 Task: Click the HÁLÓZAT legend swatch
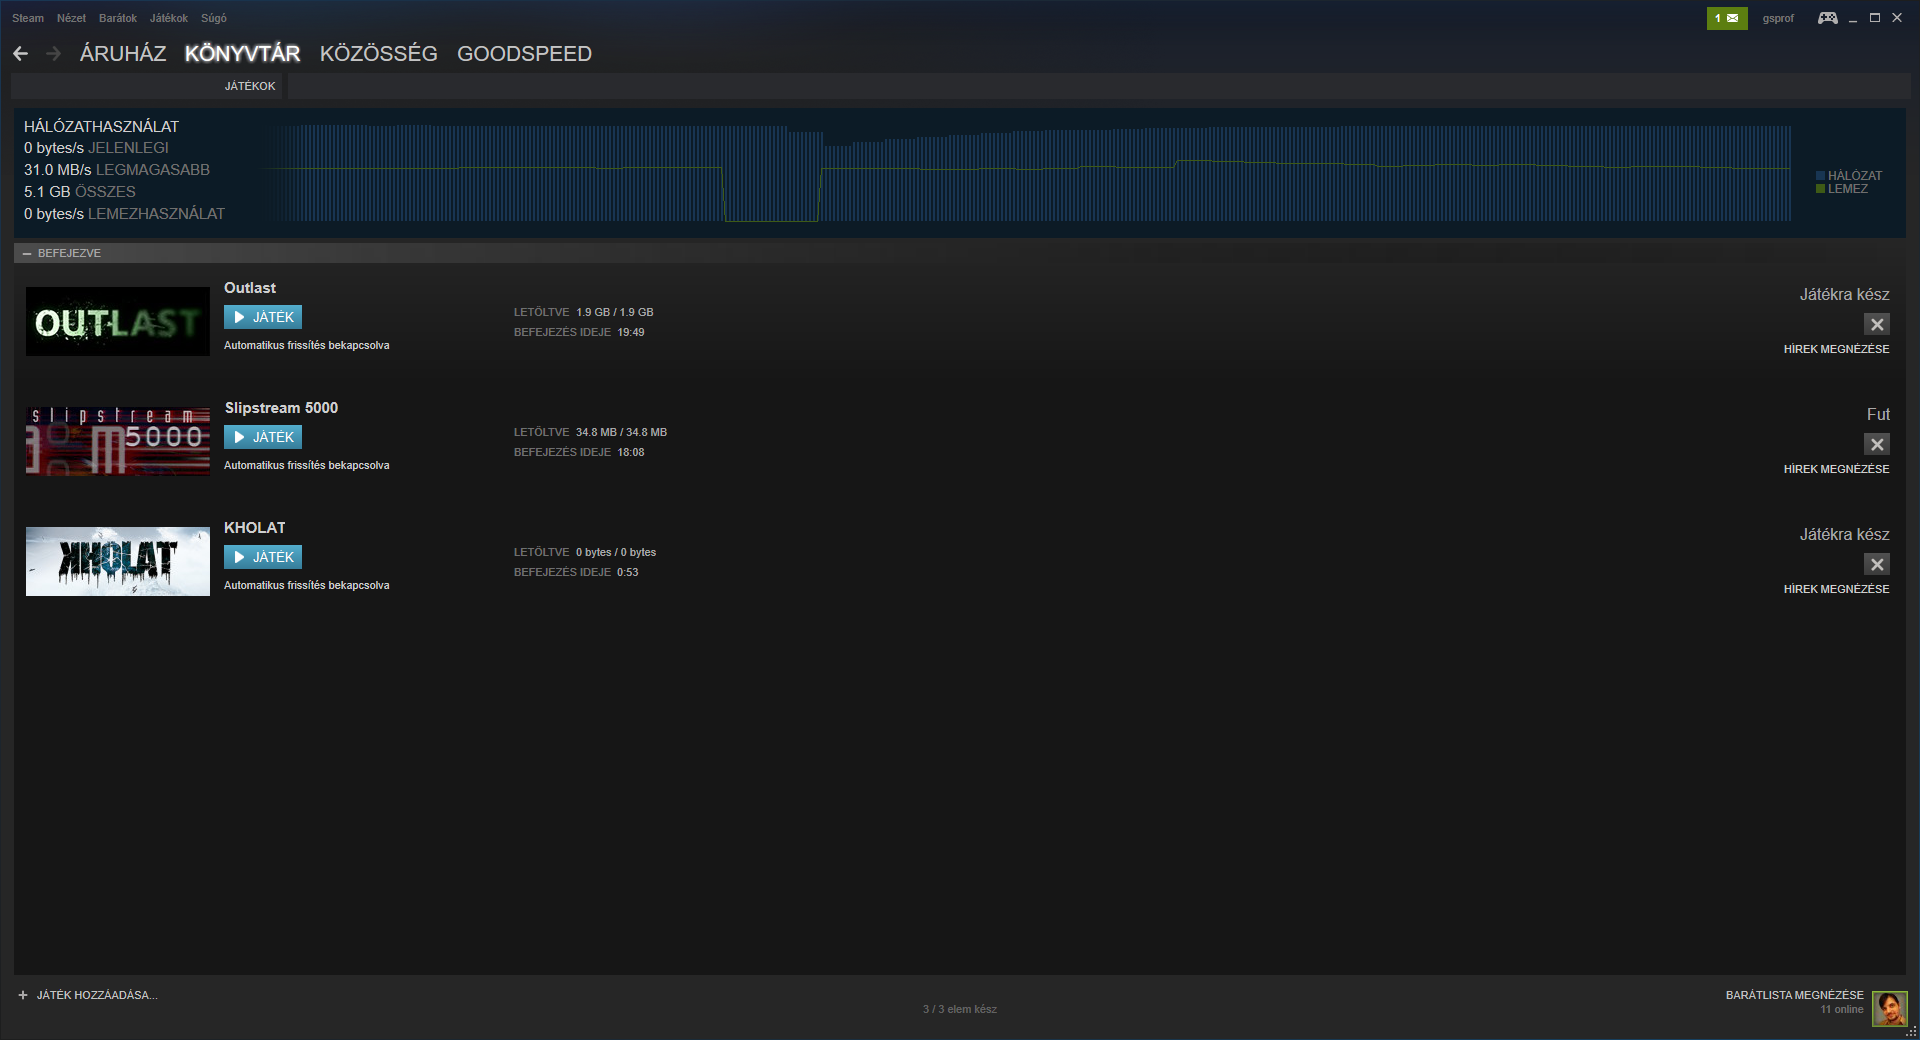click(x=1821, y=176)
